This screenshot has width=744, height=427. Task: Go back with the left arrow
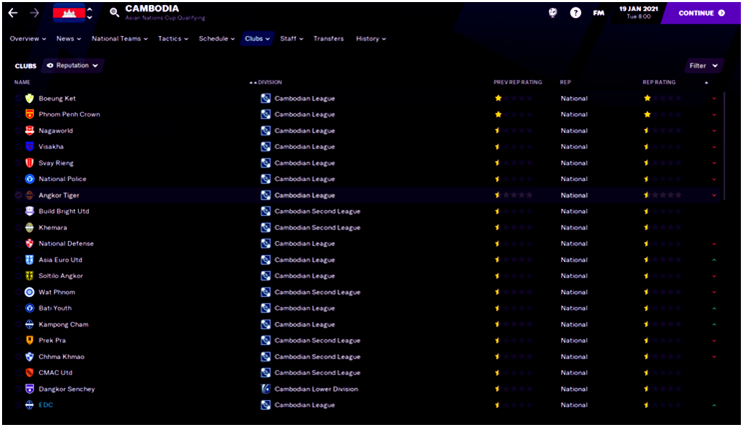click(x=13, y=13)
